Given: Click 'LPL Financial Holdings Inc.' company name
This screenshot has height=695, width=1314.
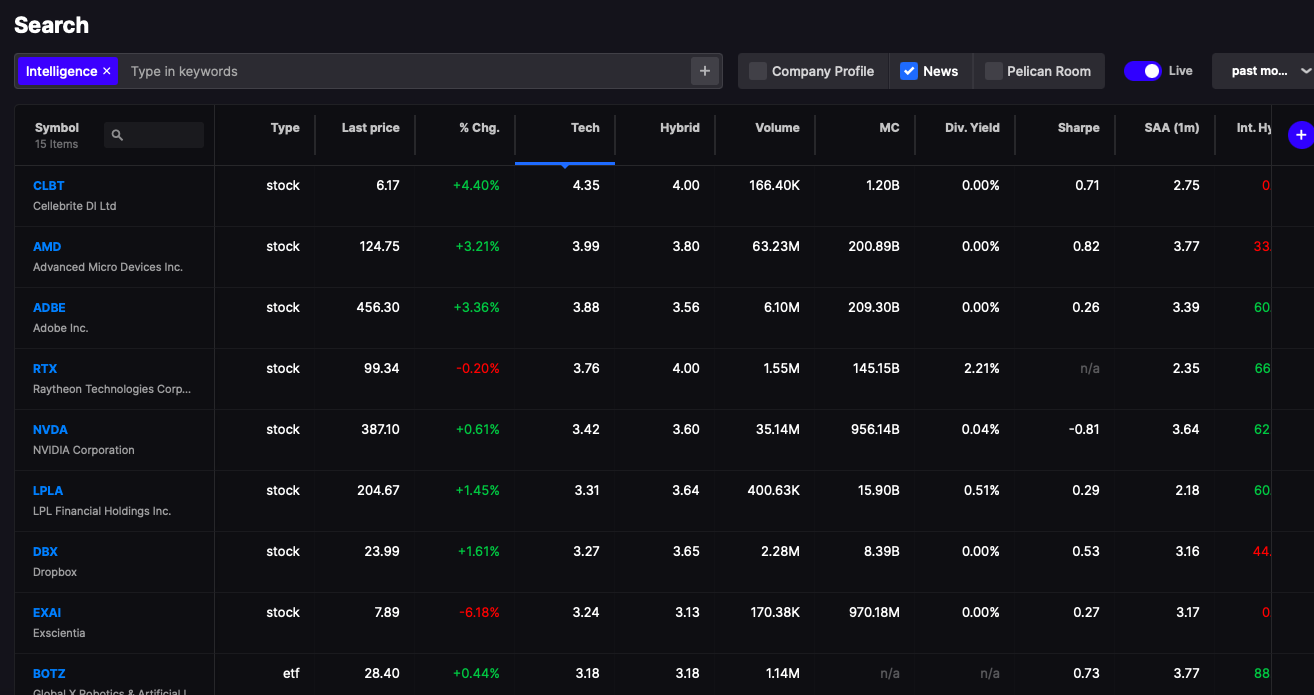Looking at the screenshot, I should pyautogui.click(x=102, y=511).
